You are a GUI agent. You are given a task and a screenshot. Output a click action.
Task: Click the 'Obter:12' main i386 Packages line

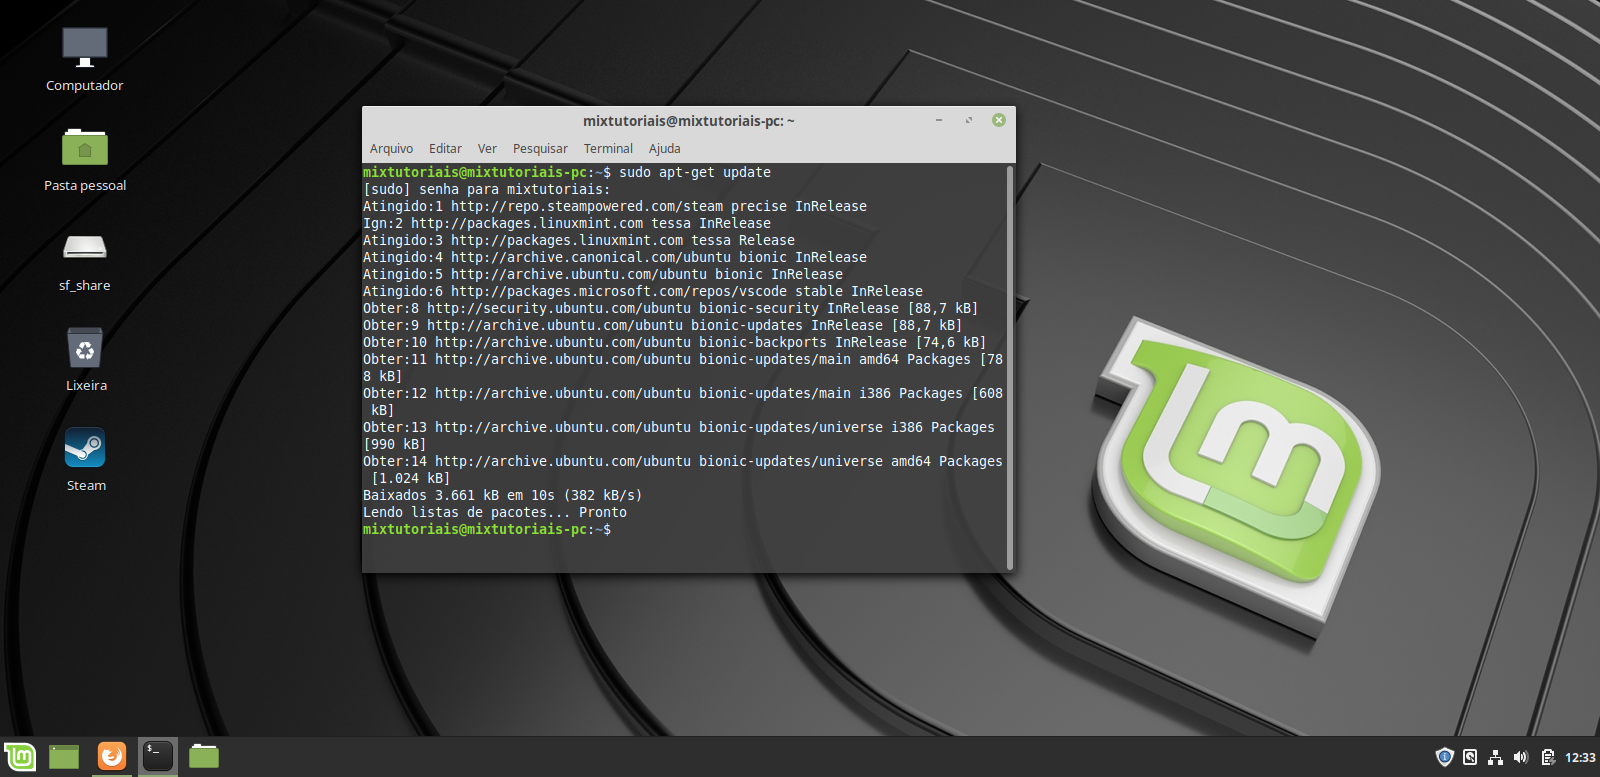click(683, 401)
